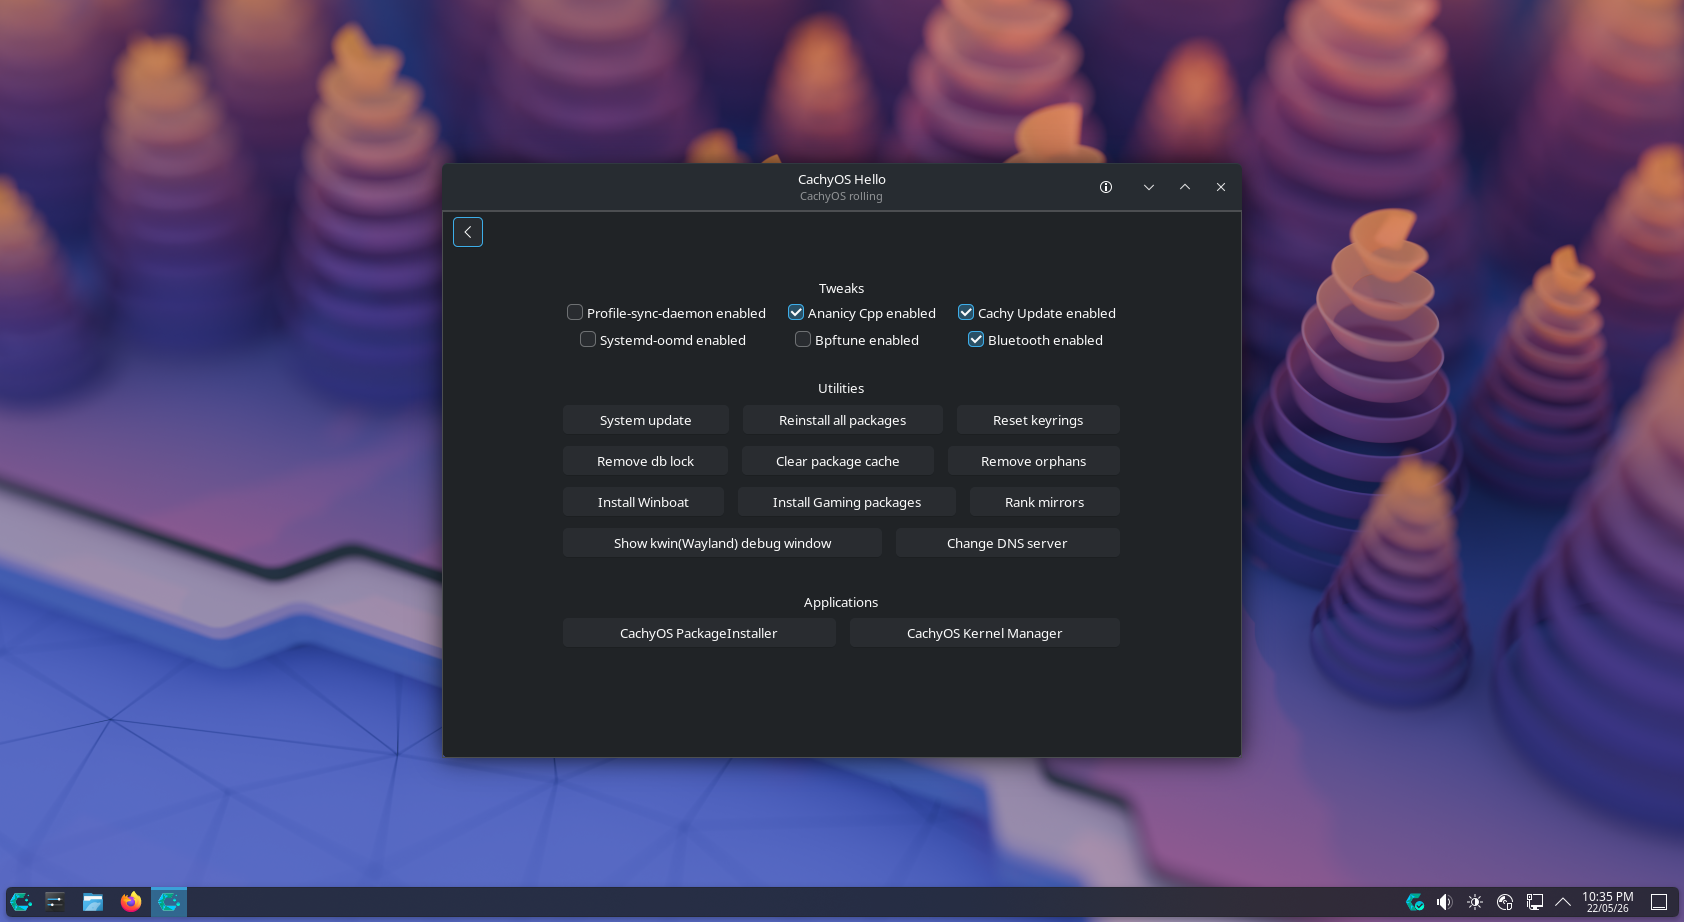Toggle Bpftune enabled checkbox
Image resolution: width=1684 pixels, height=922 pixels.
(803, 340)
